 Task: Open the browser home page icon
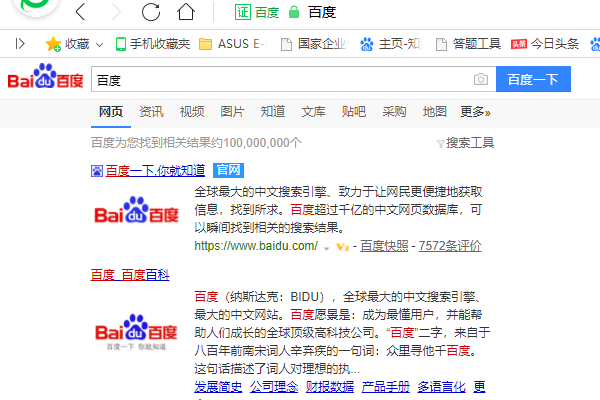[186, 11]
